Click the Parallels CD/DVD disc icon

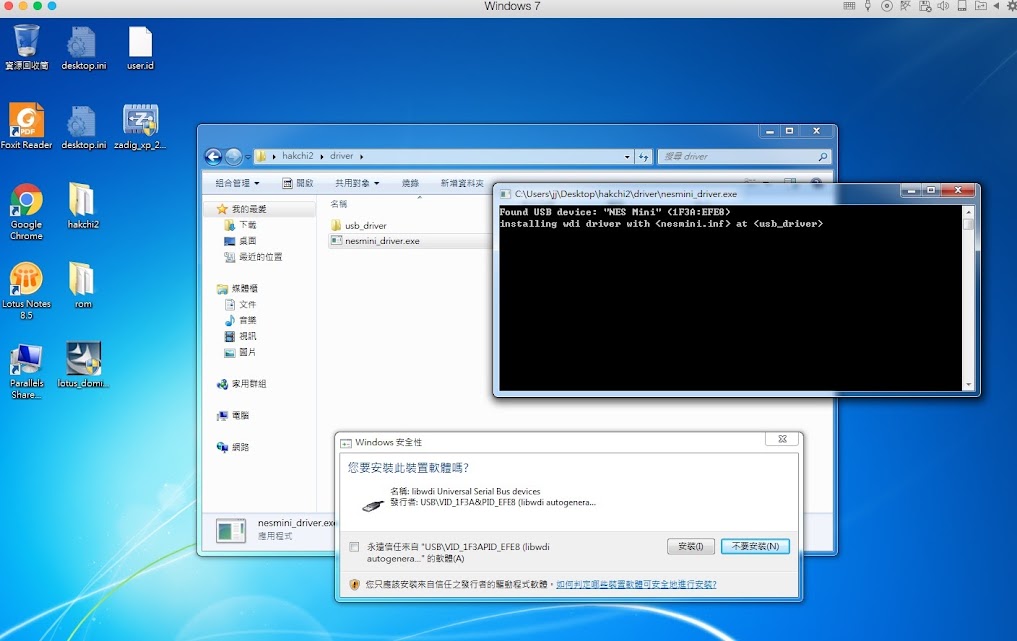pyautogui.click(x=887, y=6)
